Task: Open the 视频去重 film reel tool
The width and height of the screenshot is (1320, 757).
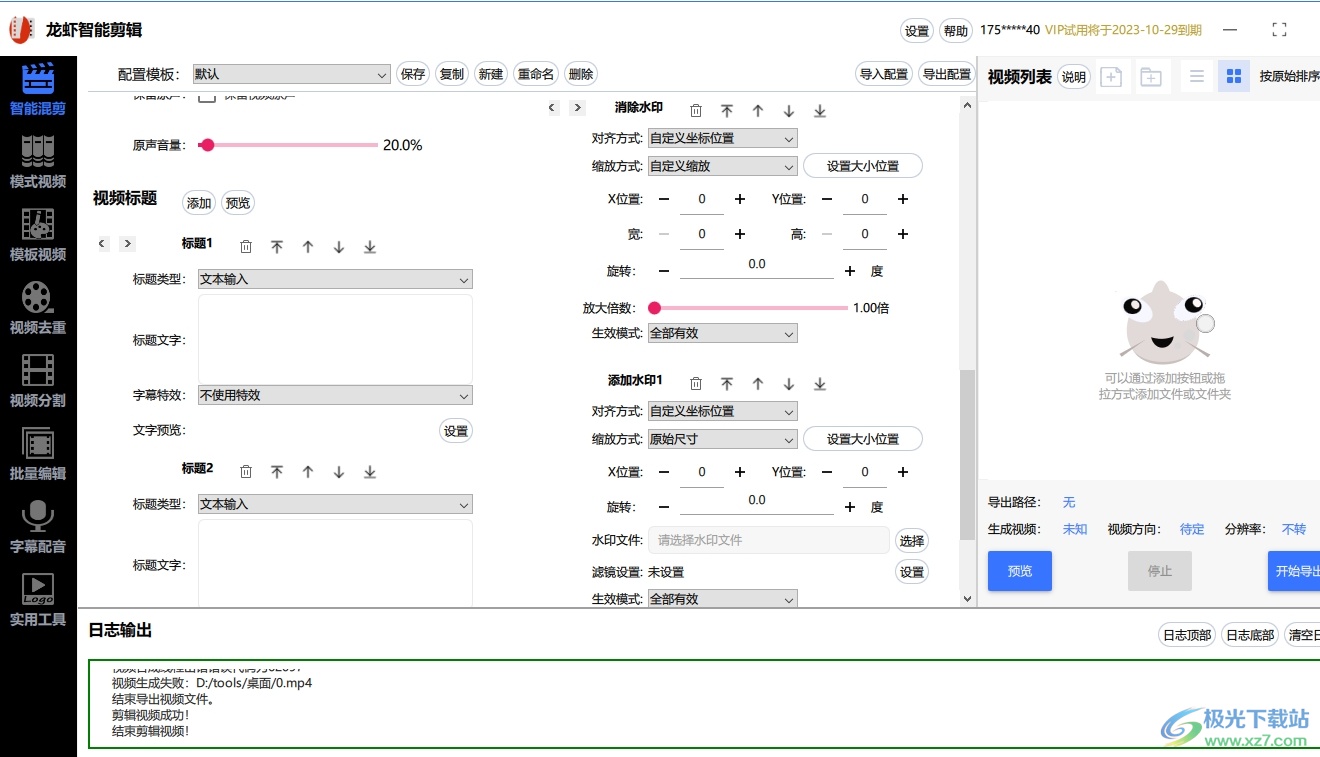Action: [x=38, y=308]
